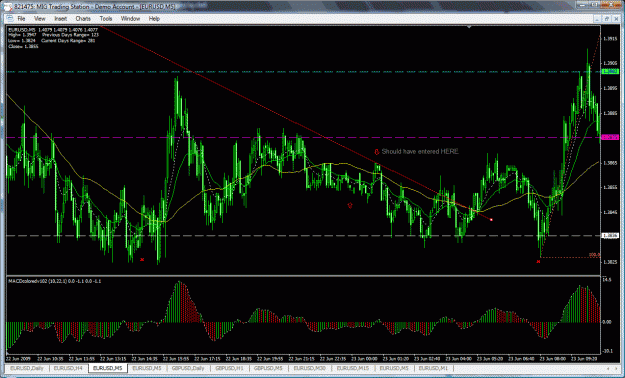Switch to the EURUSD,H4 chart tab
This screenshot has width=625, height=378.
(x=68, y=368)
